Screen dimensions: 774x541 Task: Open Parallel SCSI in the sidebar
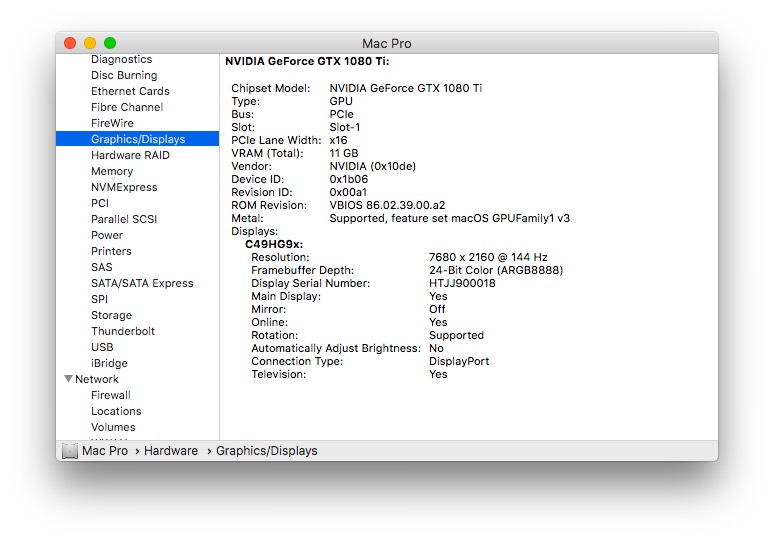pyautogui.click(x=123, y=219)
